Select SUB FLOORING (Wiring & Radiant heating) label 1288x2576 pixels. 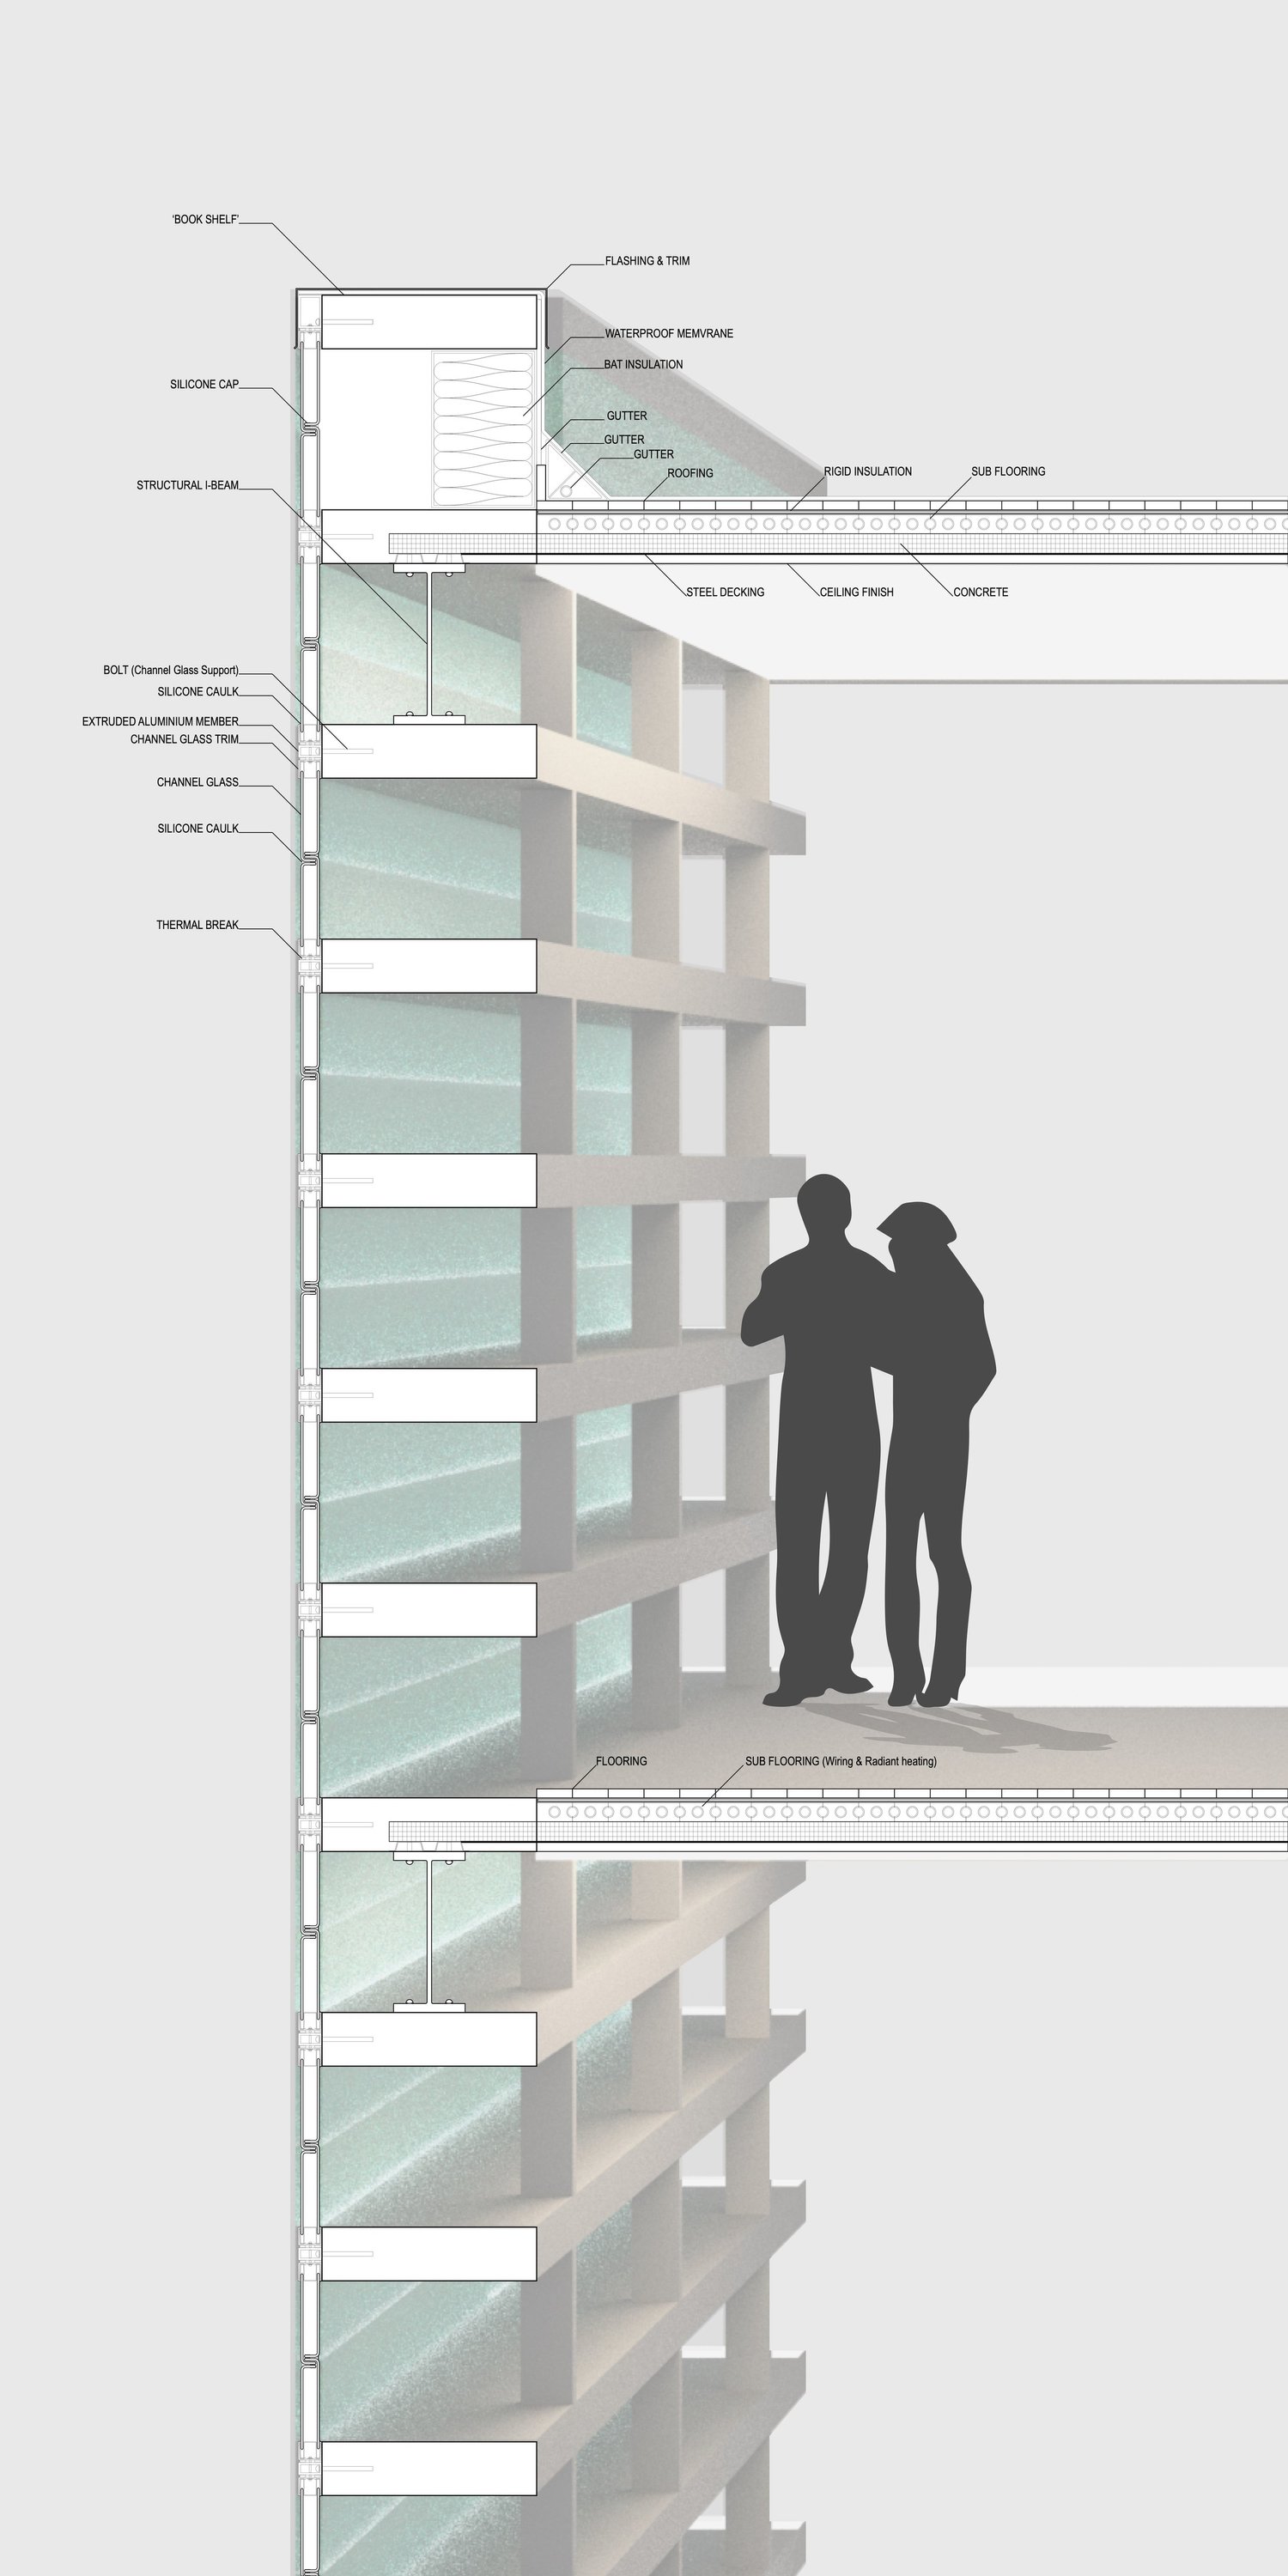pyautogui.click(x=841, y=1762)
